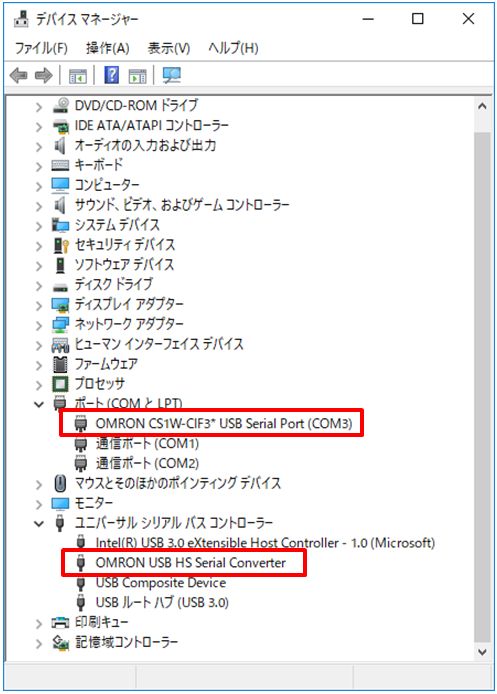Select 通信ポート (COM2) entry

pyautogui.click(x=147, y=463)
